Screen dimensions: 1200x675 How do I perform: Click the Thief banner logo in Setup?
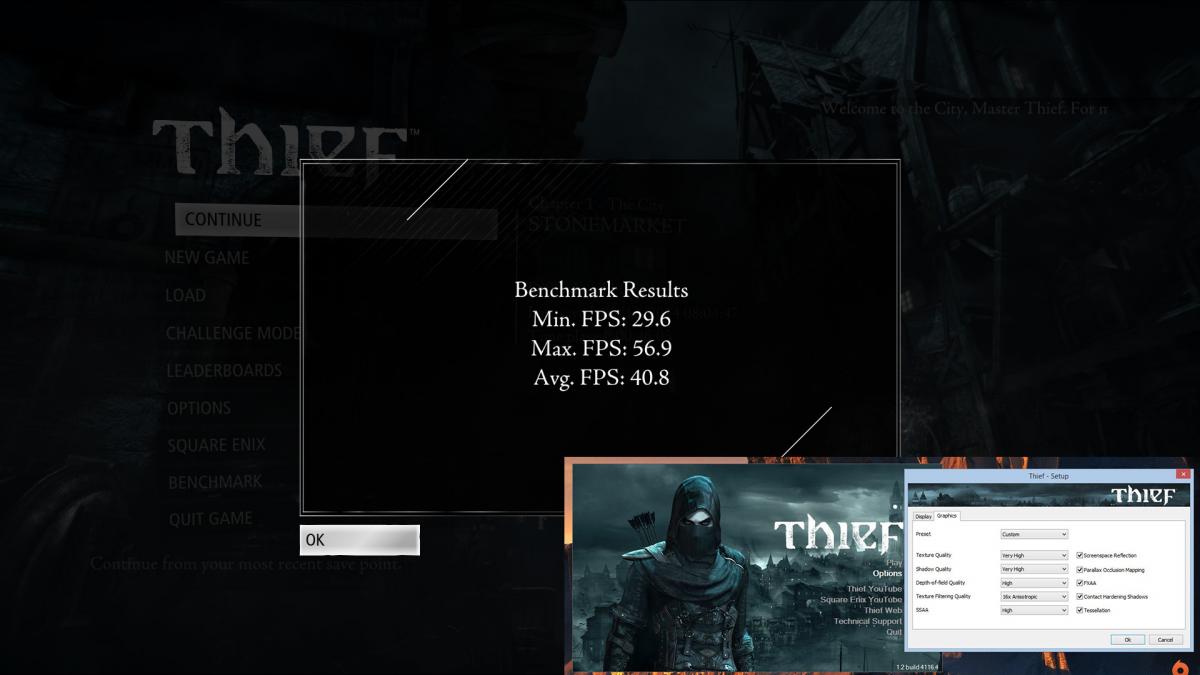[1142, 495]
